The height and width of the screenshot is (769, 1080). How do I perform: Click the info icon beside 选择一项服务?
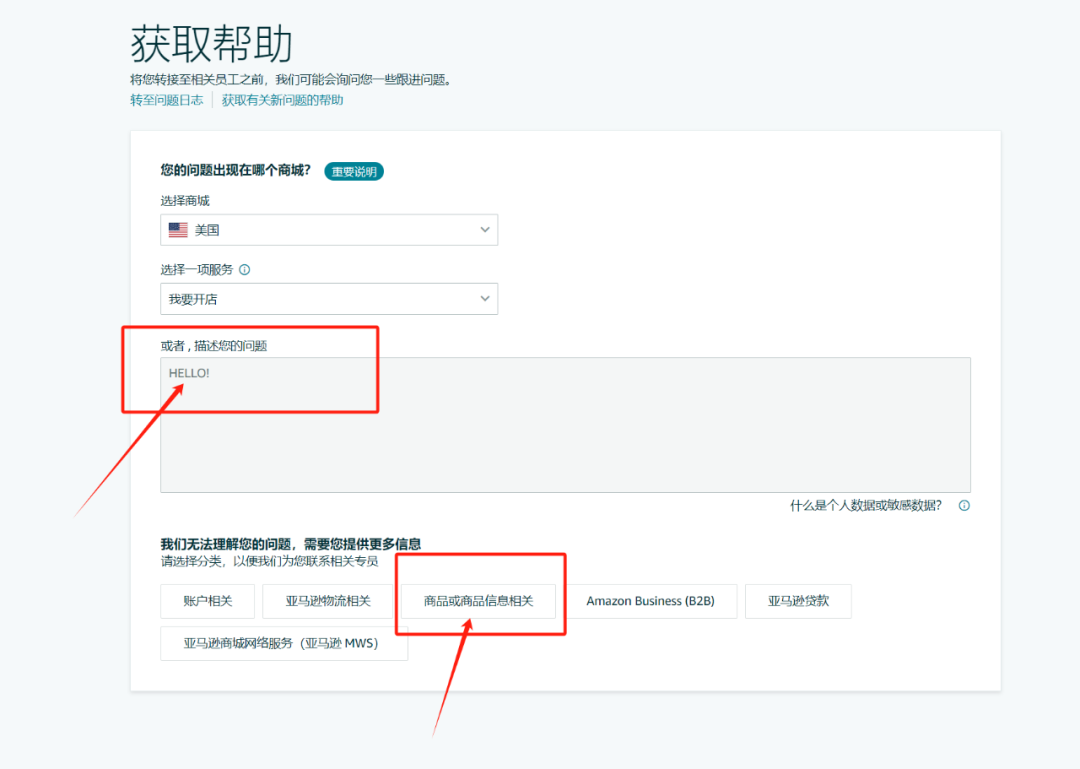pos(243,269)
